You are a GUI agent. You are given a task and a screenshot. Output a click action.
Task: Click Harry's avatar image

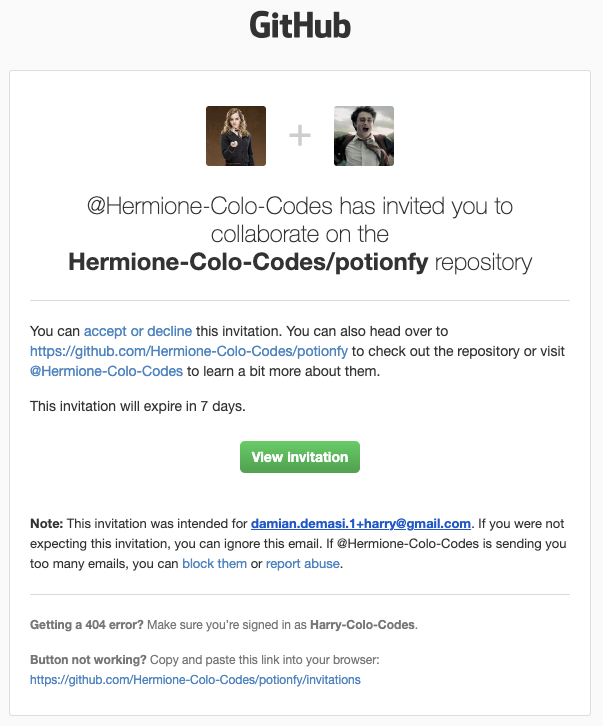363,136
